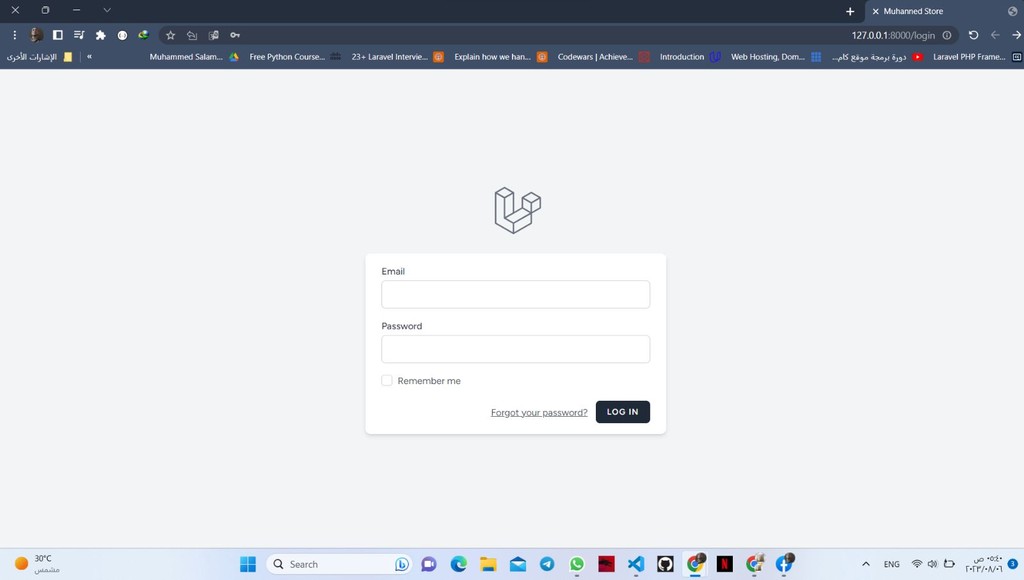Toggle the browser side panel icon
Screen dimensions: 1024x580
57,35
